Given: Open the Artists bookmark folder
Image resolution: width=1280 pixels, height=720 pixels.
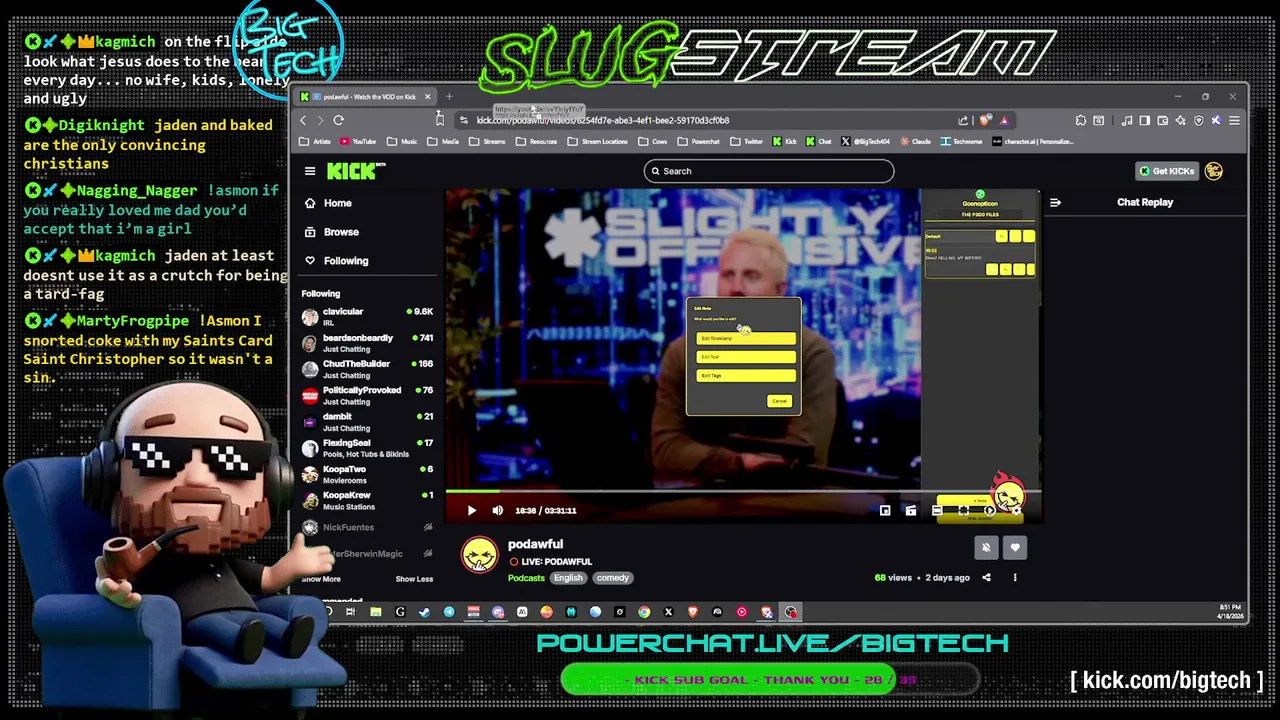Looking at the screenshot, I should 316,142.
